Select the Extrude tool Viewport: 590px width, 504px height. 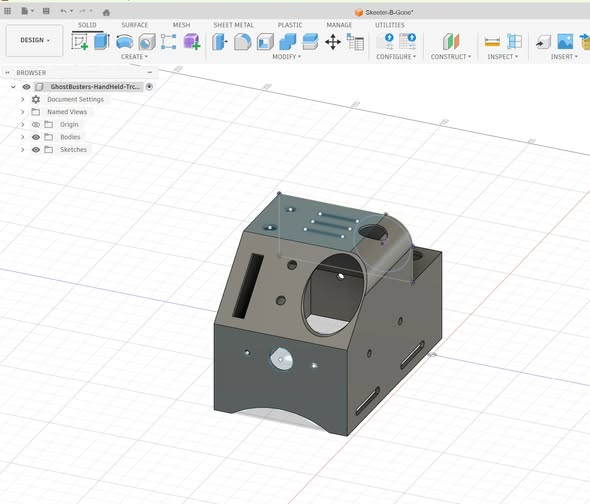click(x=102, y=41)
